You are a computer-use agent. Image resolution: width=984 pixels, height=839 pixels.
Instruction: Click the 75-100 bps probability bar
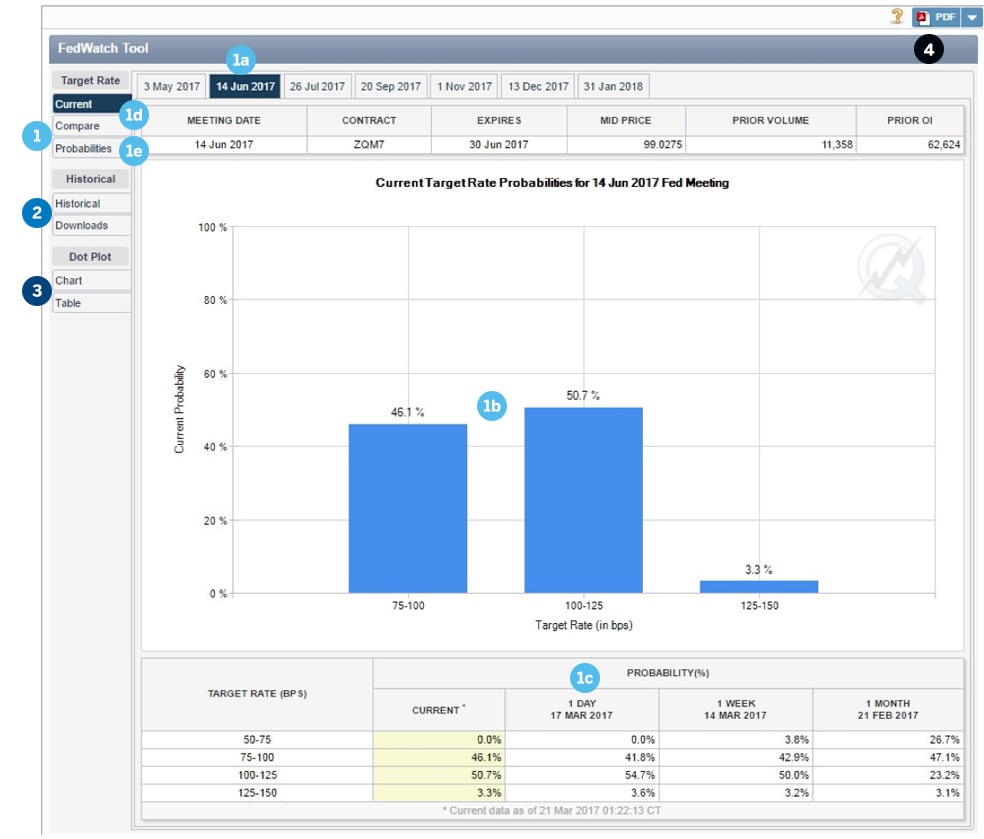(x=407, y=508)
